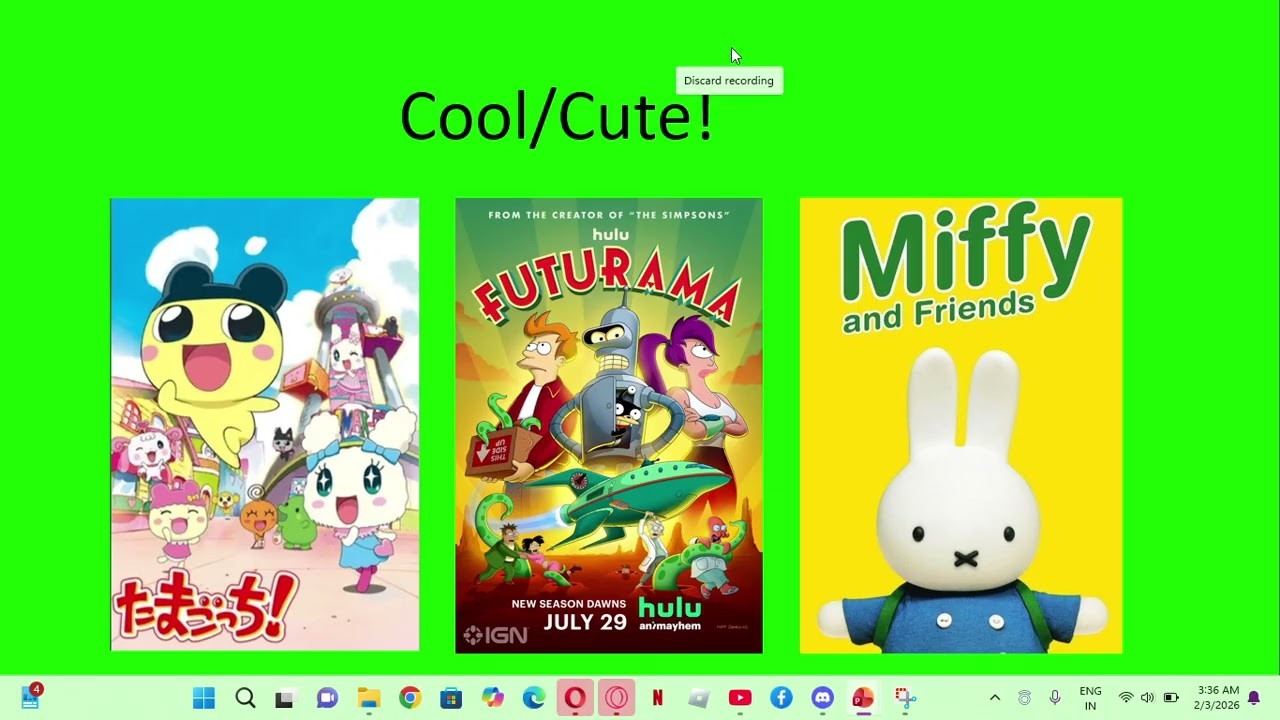The image size is (1280, 720).
Task: Open Discord from the taskbar
Action: pyautogui.click(x=823, y=698)
